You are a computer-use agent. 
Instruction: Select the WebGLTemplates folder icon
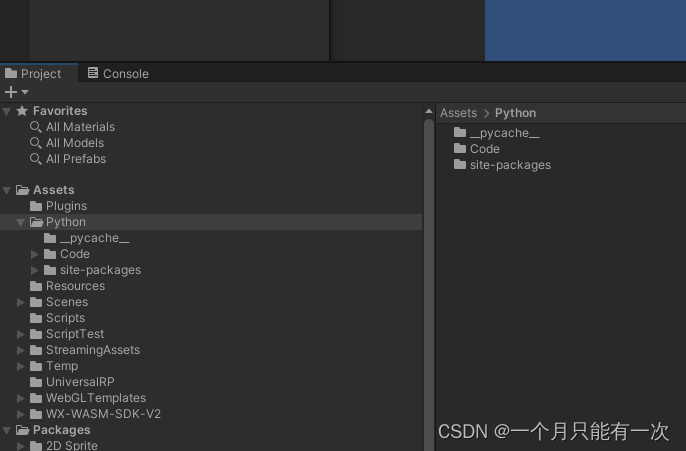[x=36, y=398]
